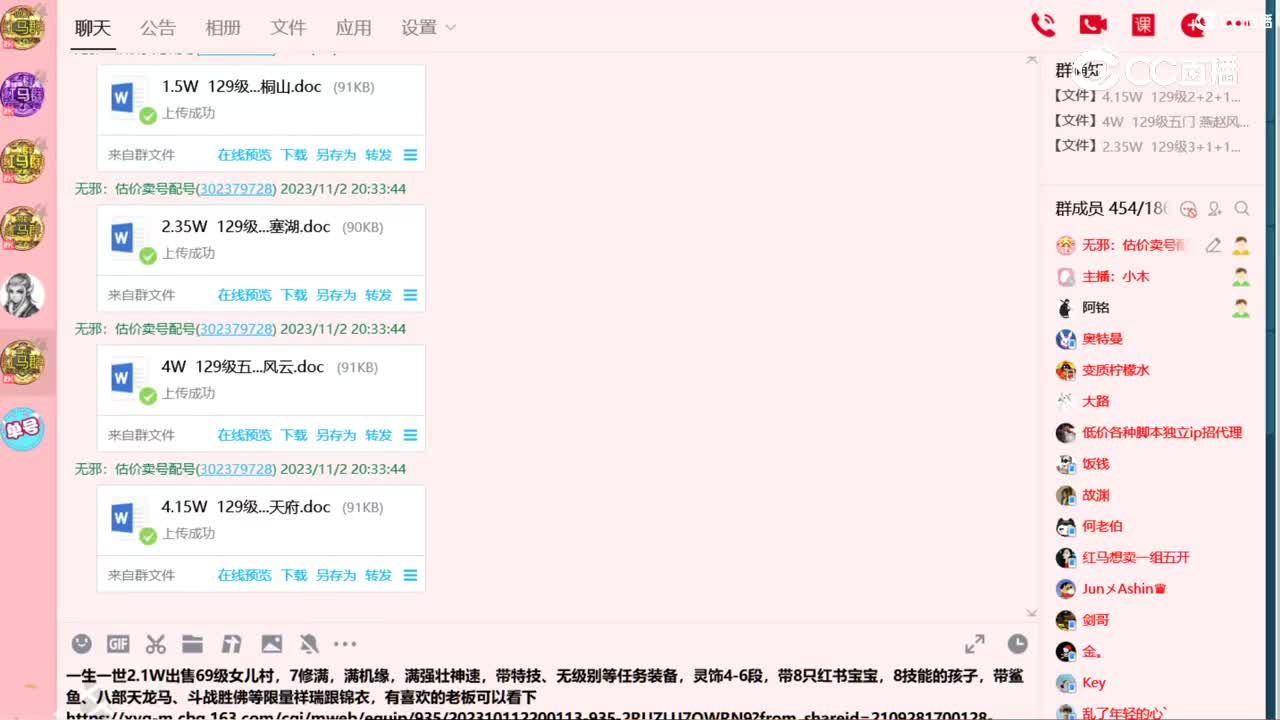Viewport: 1280px width, 720px height.
Task: Preview 1.5W file online
Action: tap(244, 155)
